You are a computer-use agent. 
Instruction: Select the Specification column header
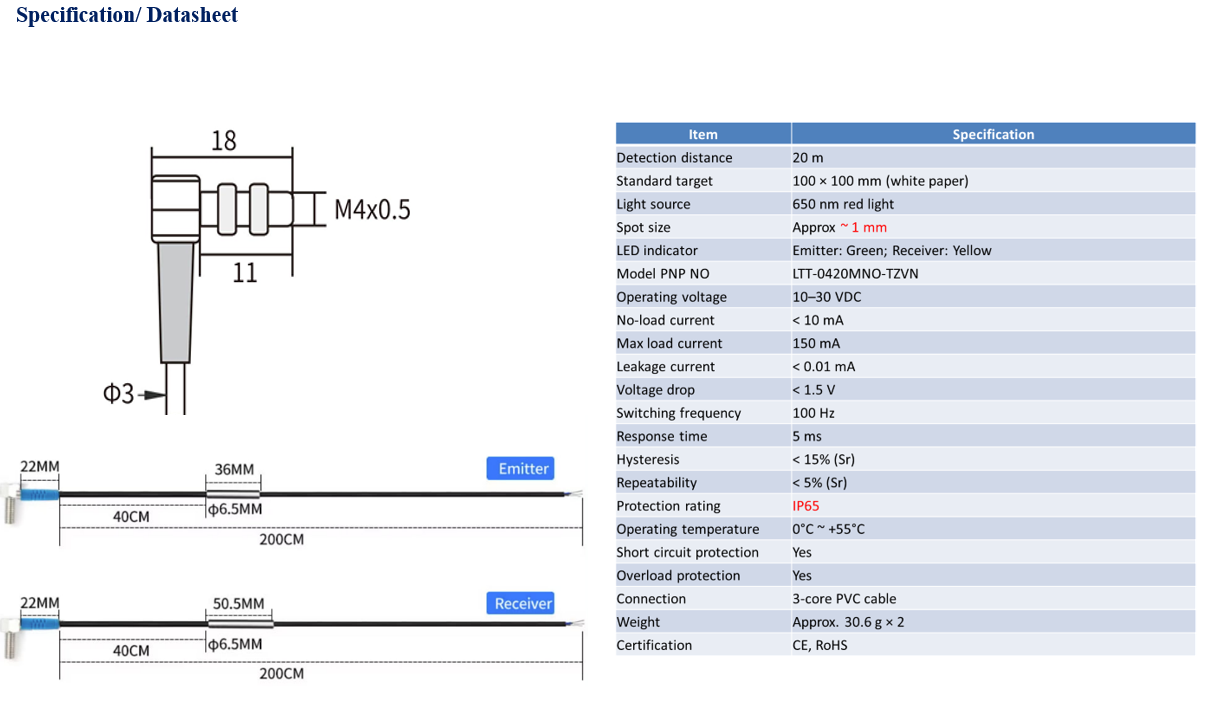[992, 134]
